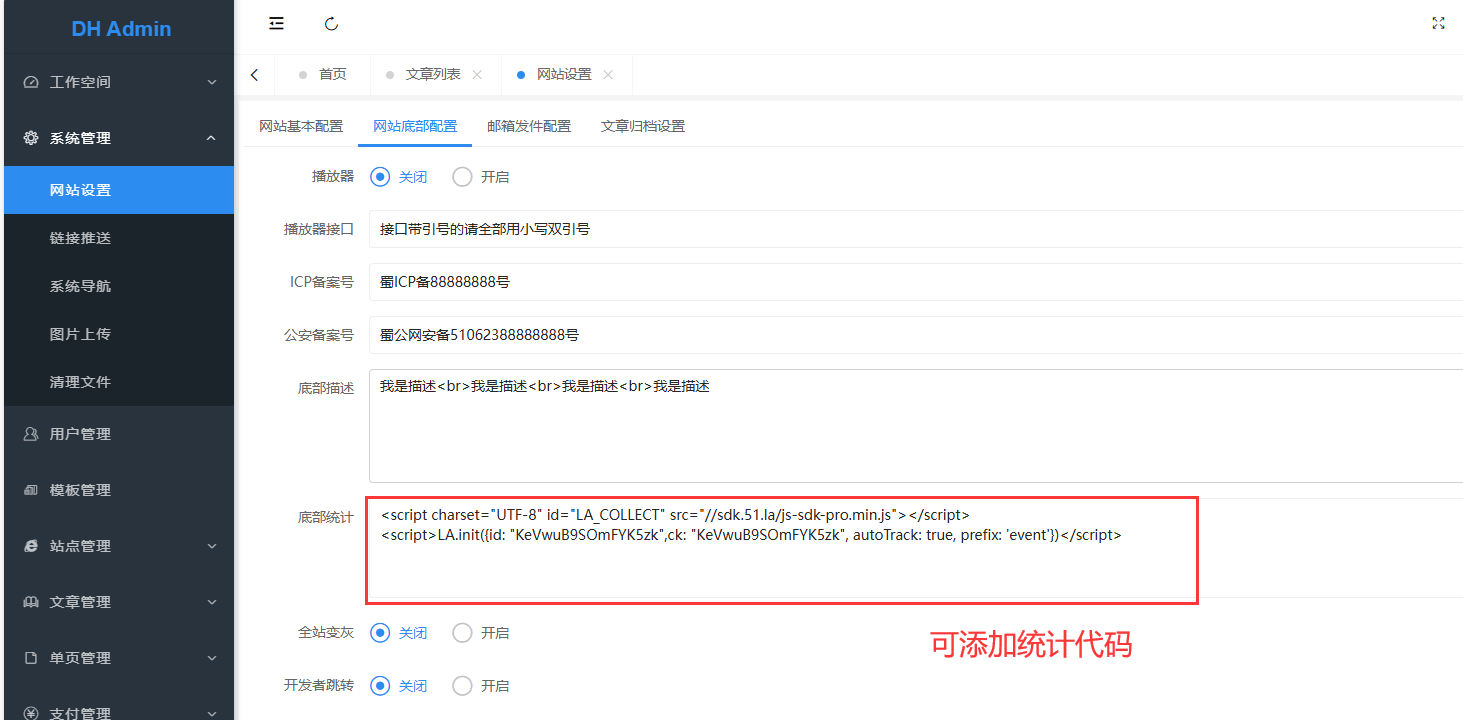This screenshot has height=720, width=1463.
Task: Expand the 文章管理 menu chevron
Action: click(211, 602)
